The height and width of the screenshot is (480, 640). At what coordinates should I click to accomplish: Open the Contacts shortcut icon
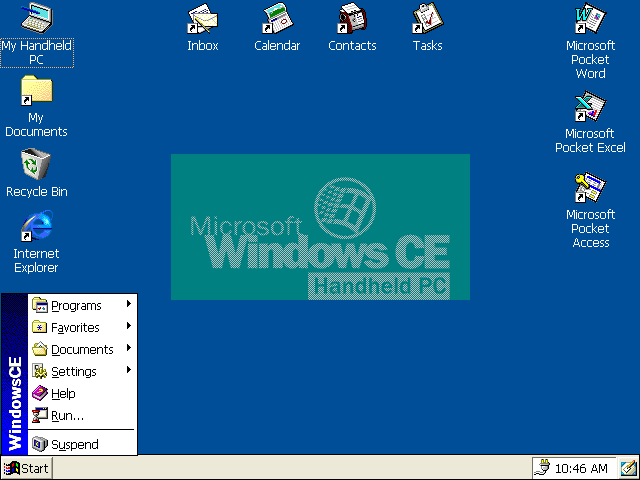coord(352,19)
